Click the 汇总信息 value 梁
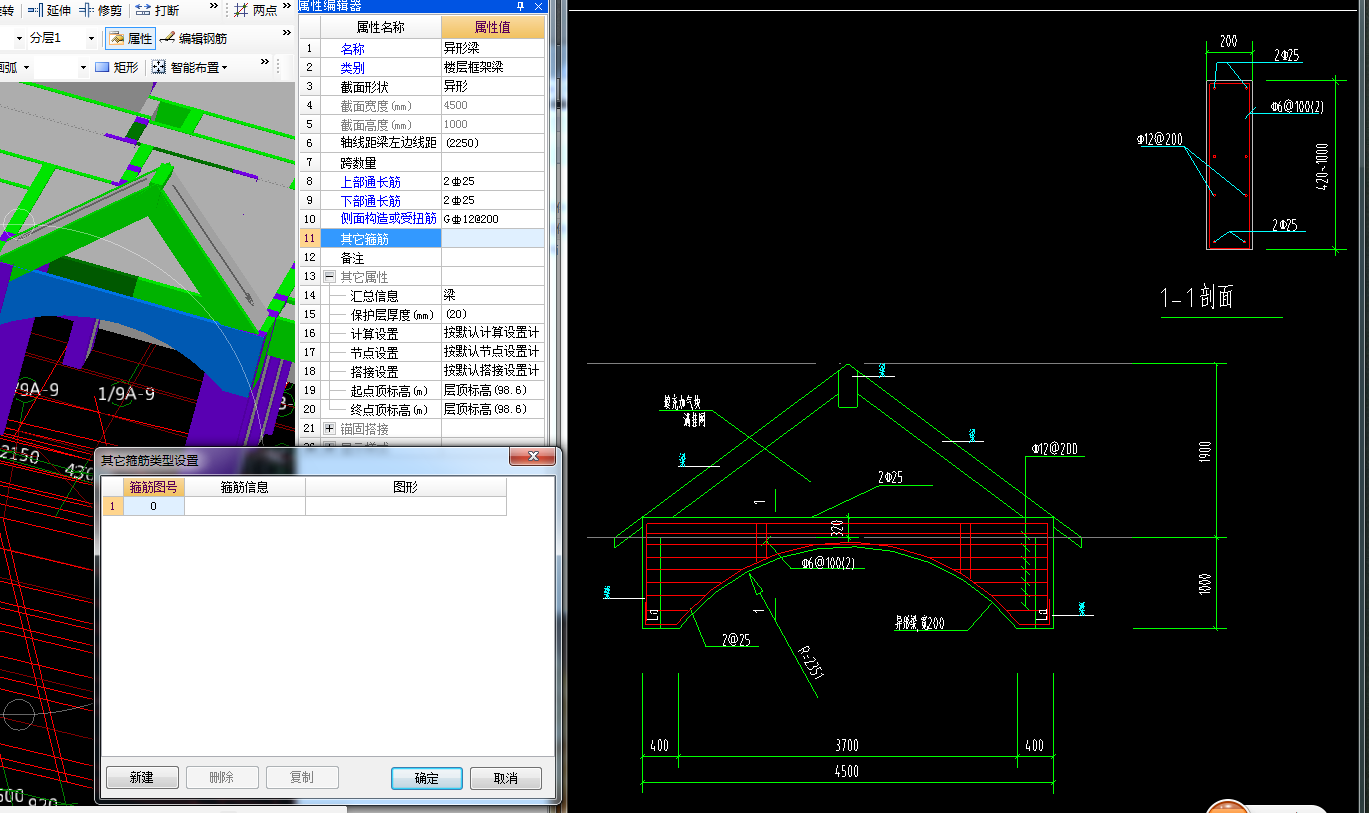This screenshot has width=1369, height=813. [x=493, y=296]
